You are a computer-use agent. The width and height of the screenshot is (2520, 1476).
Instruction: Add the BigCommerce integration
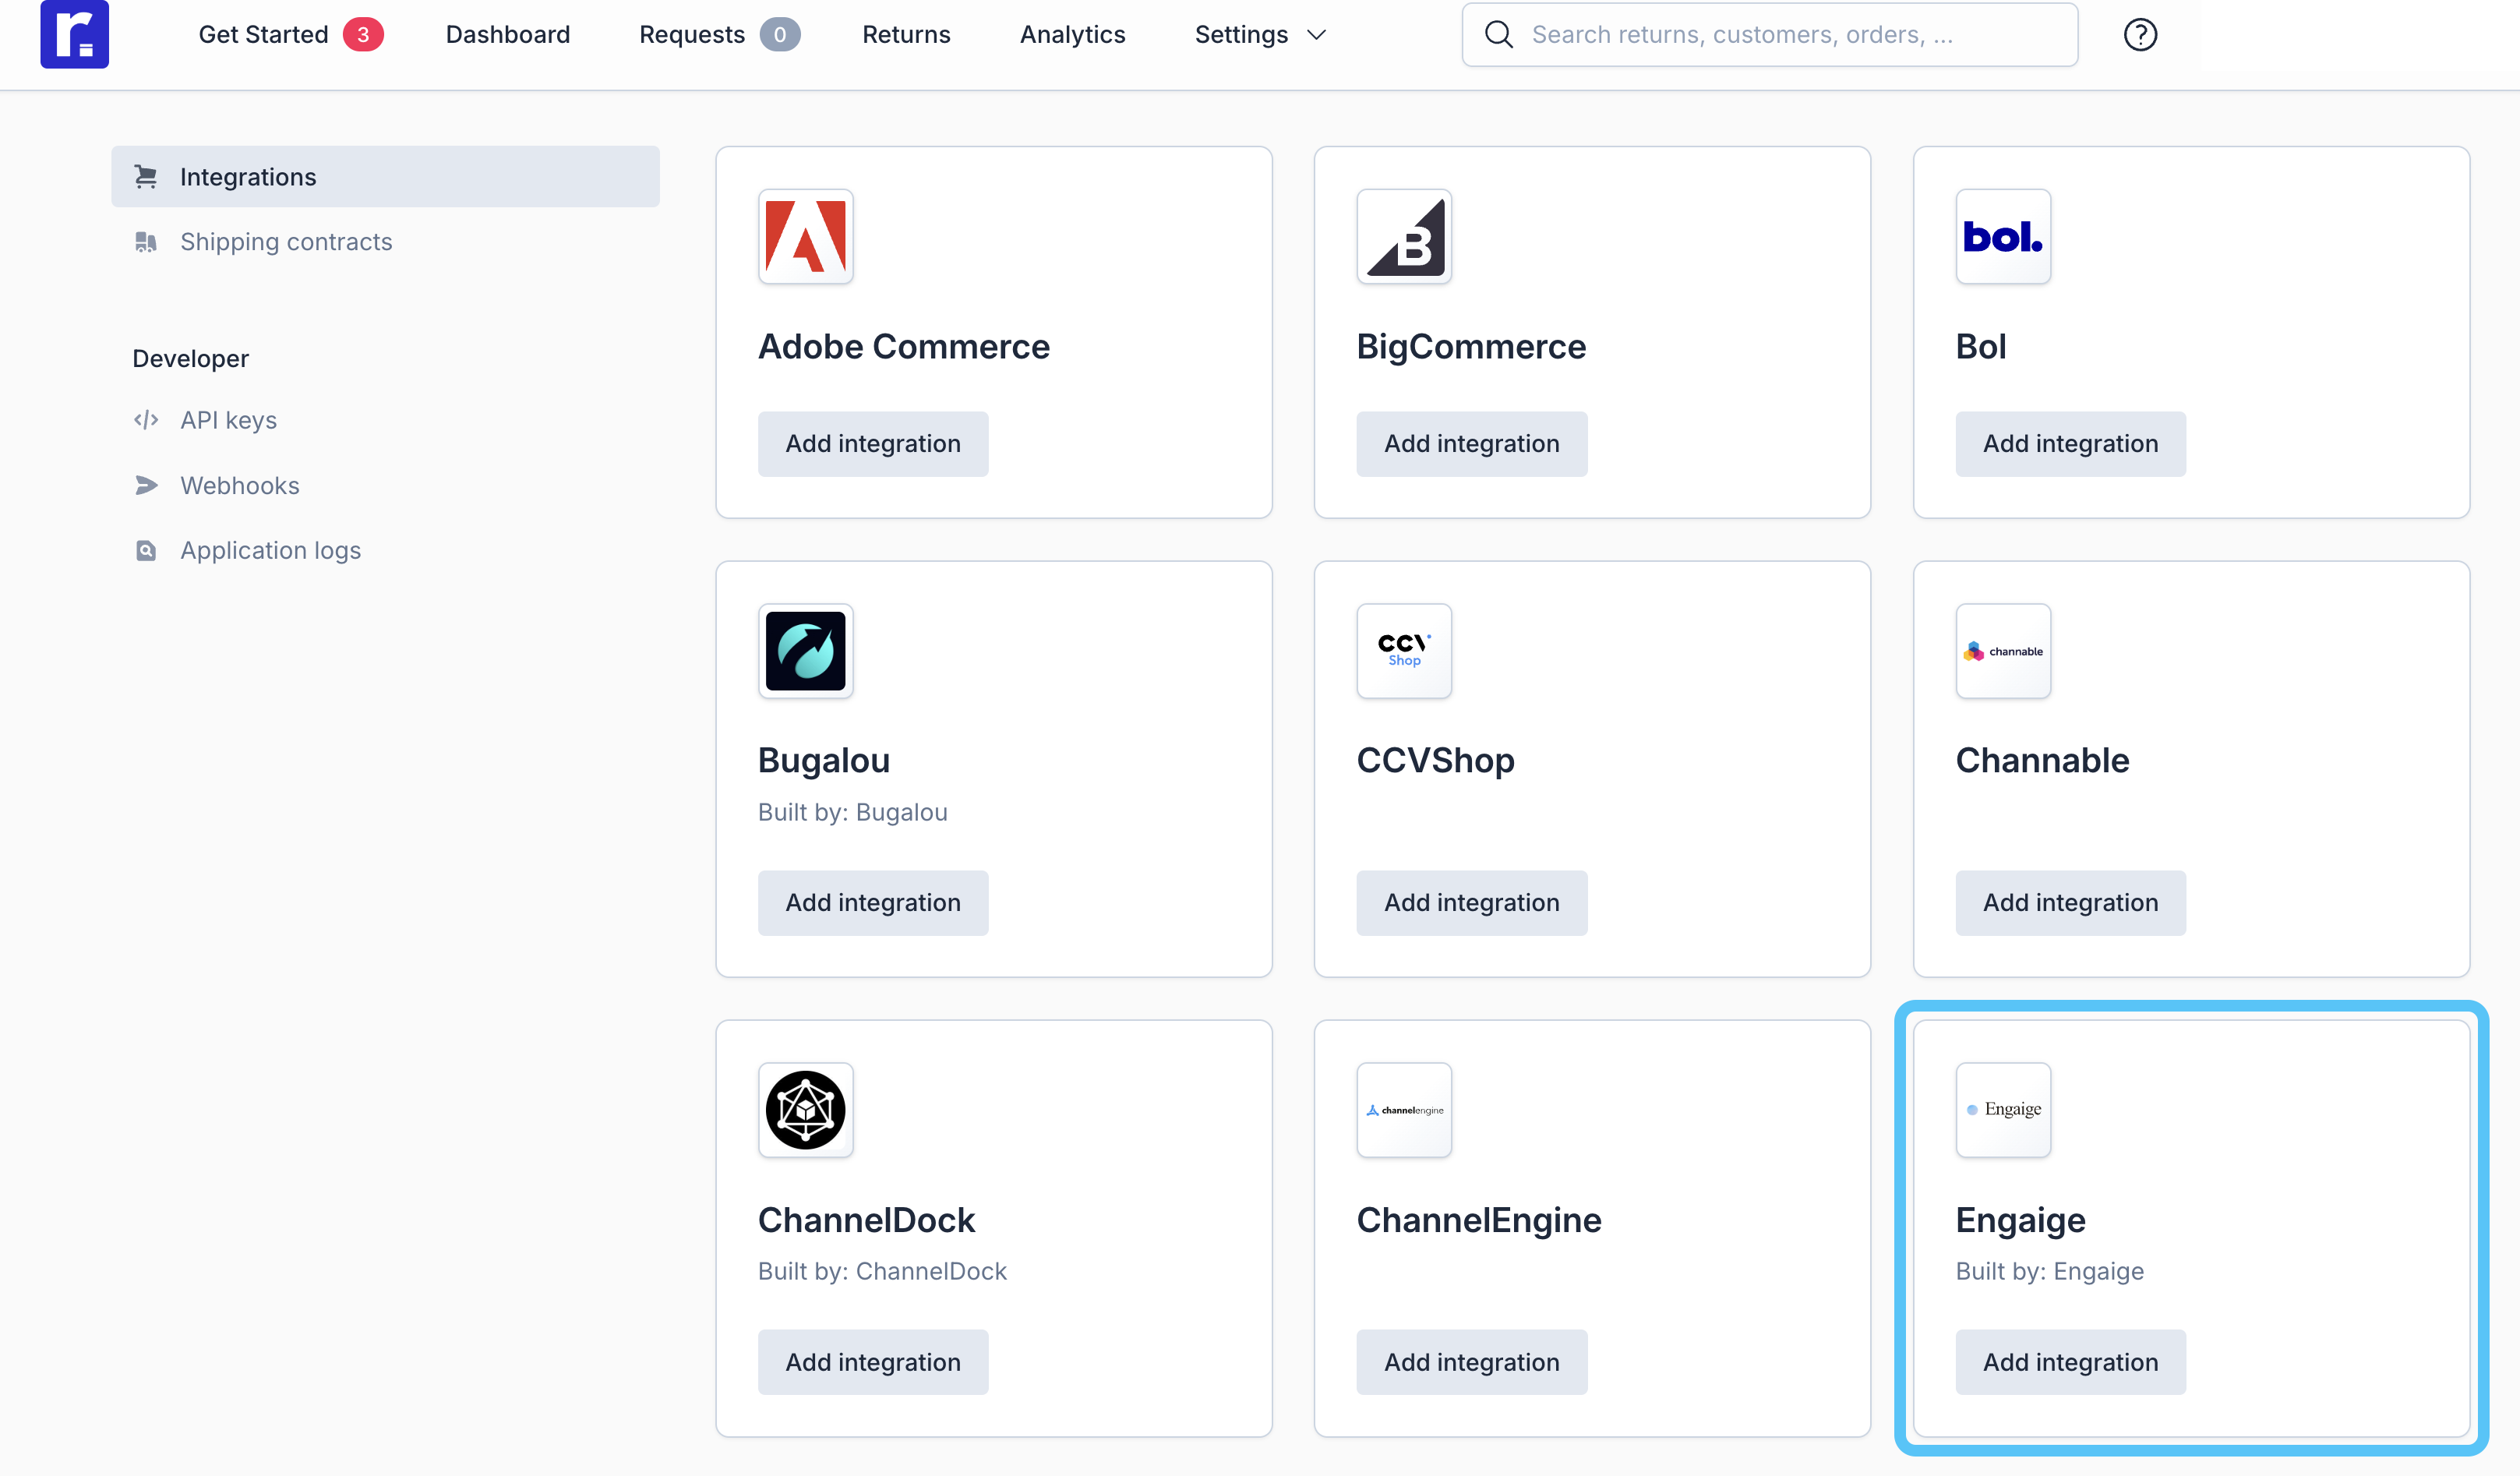(x=1472, y=444)
